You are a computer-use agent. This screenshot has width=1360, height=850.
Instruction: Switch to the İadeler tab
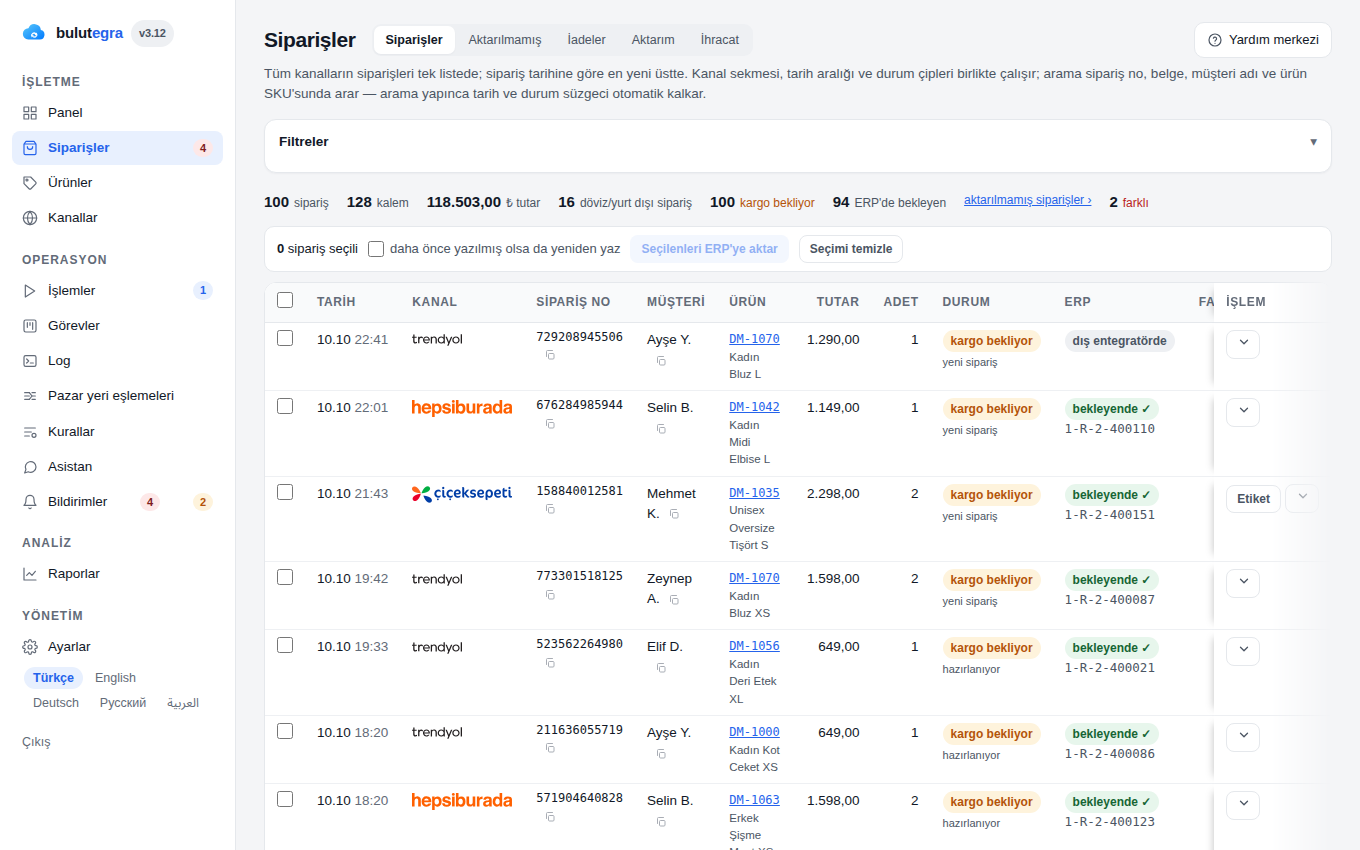point(586,40)
